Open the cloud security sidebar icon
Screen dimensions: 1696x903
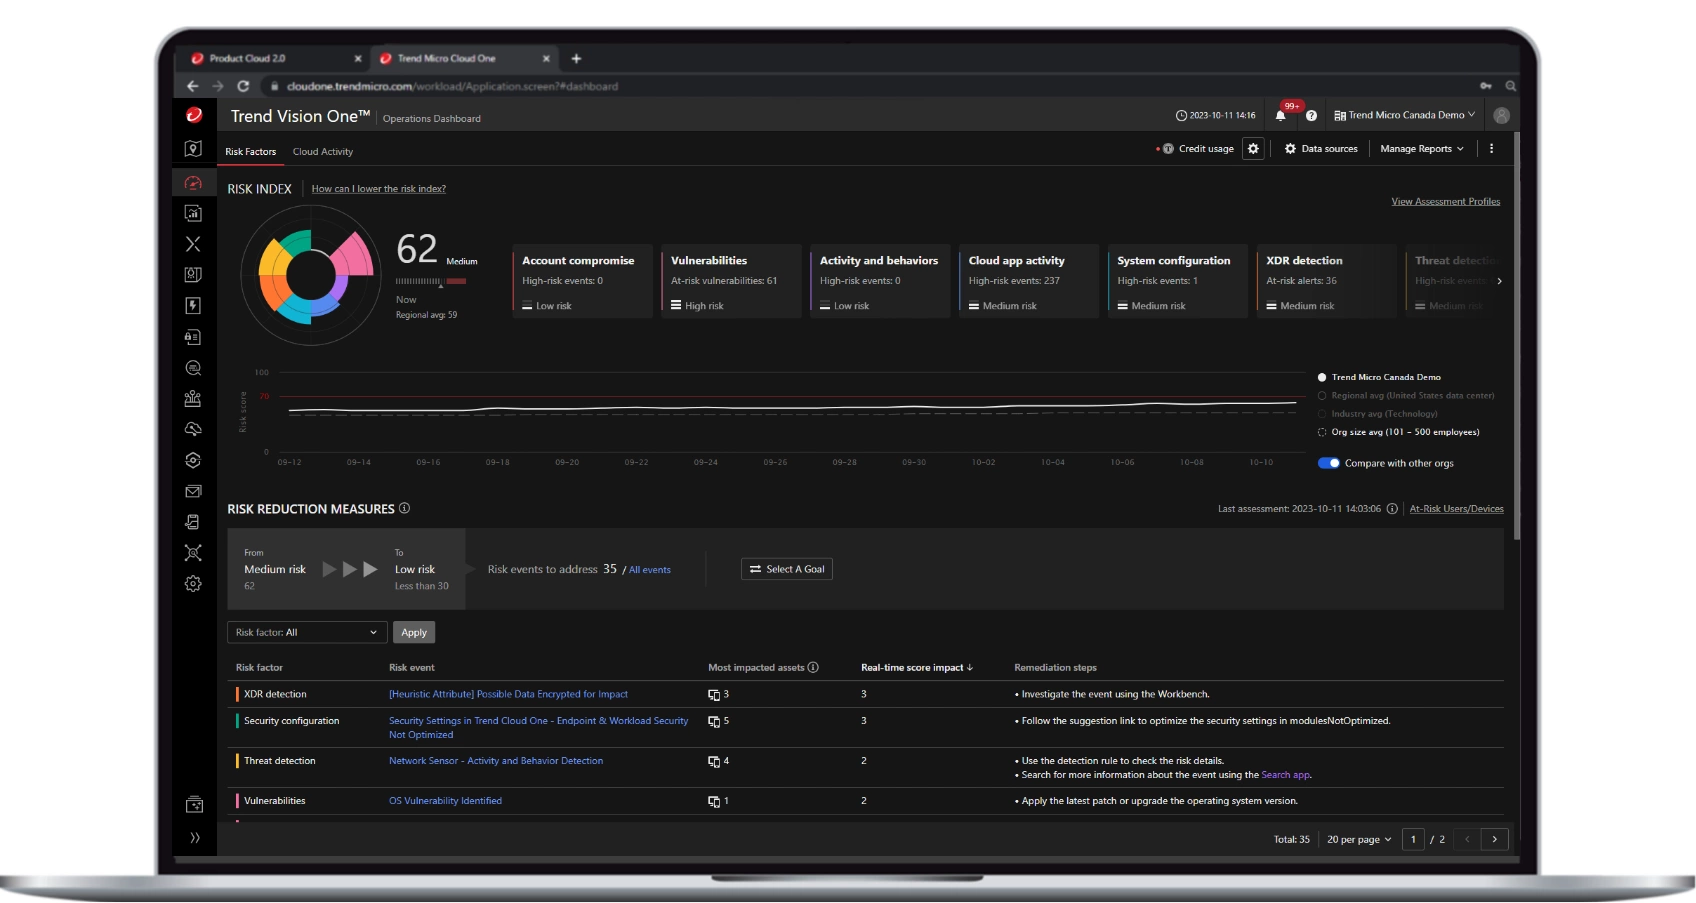pyautogui.click(x=194, y=429)
